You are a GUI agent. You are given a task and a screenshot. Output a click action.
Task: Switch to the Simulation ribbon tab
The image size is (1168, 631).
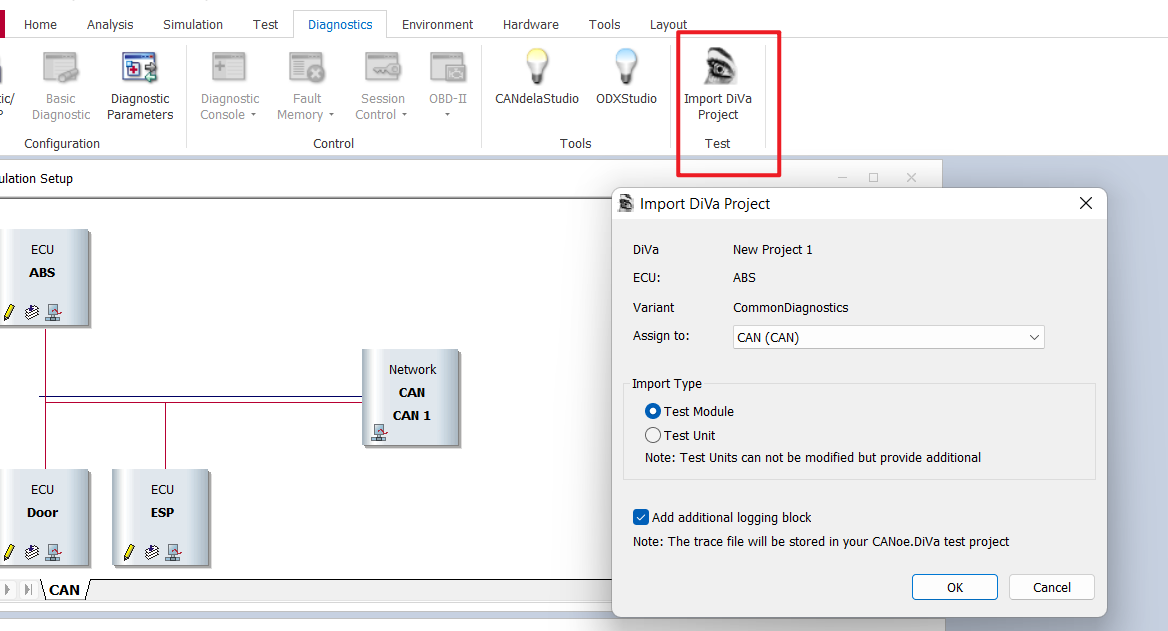[193, 25]
